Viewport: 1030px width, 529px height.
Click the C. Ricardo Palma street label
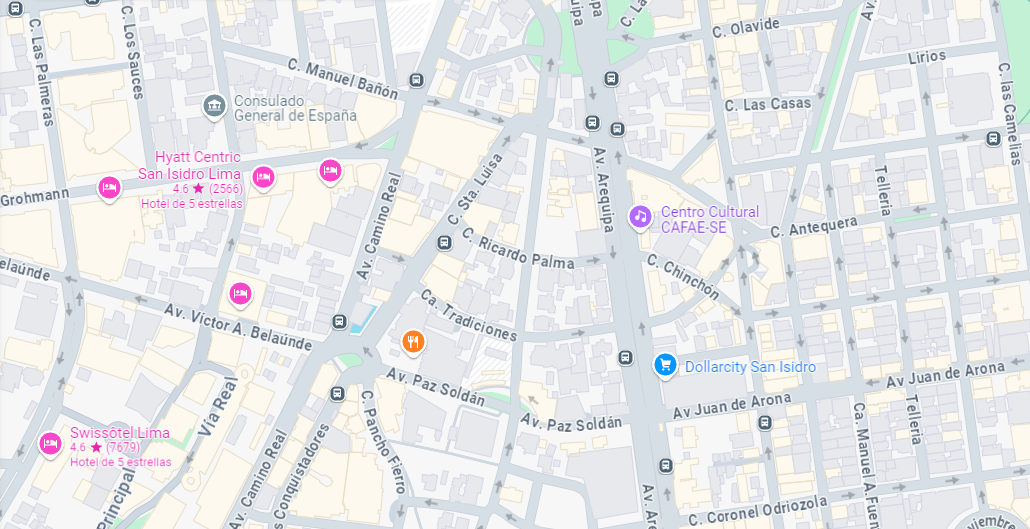click(x=517, y=248)
